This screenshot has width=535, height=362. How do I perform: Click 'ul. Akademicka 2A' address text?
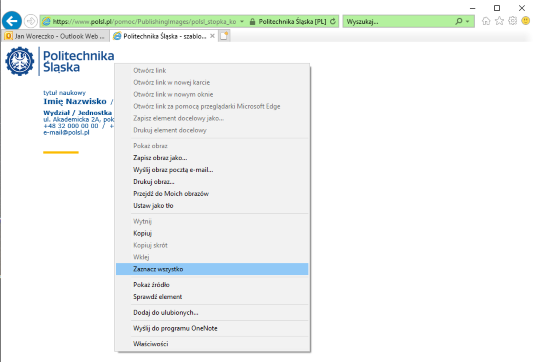tap(72, 119)
